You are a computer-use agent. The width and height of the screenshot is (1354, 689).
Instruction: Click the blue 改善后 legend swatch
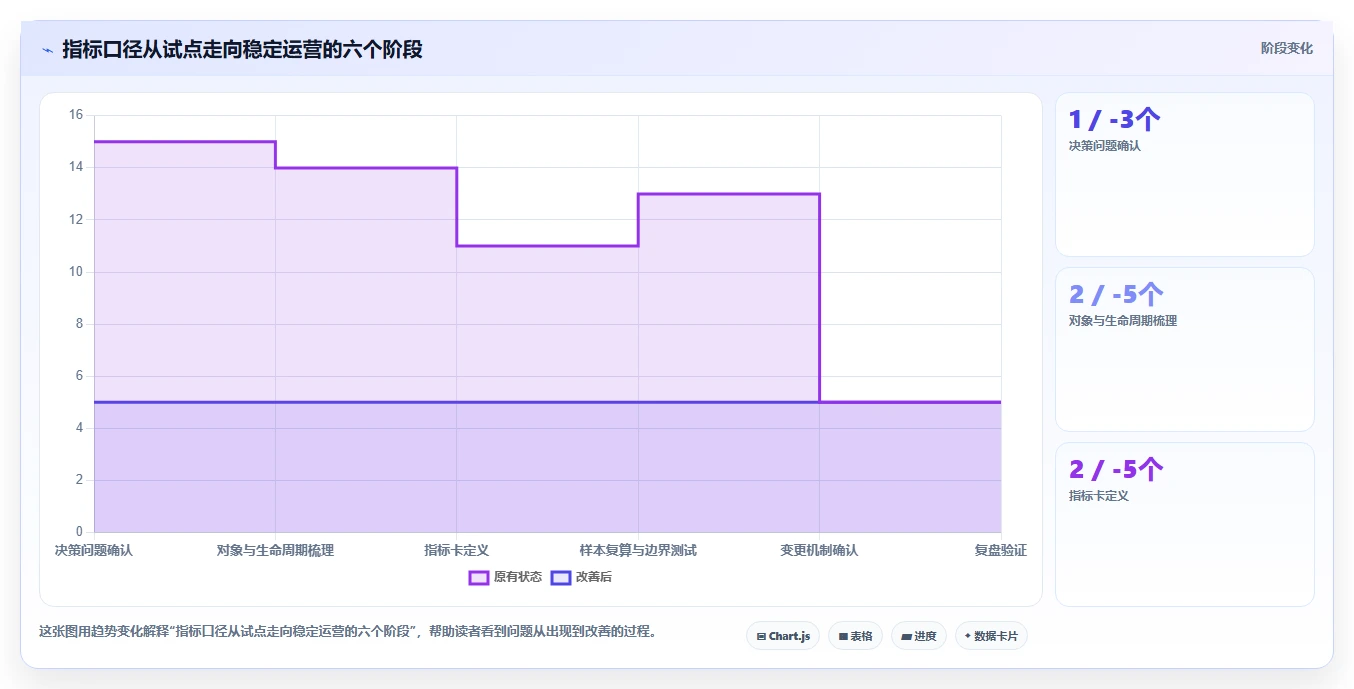click(x=561, y=577)
